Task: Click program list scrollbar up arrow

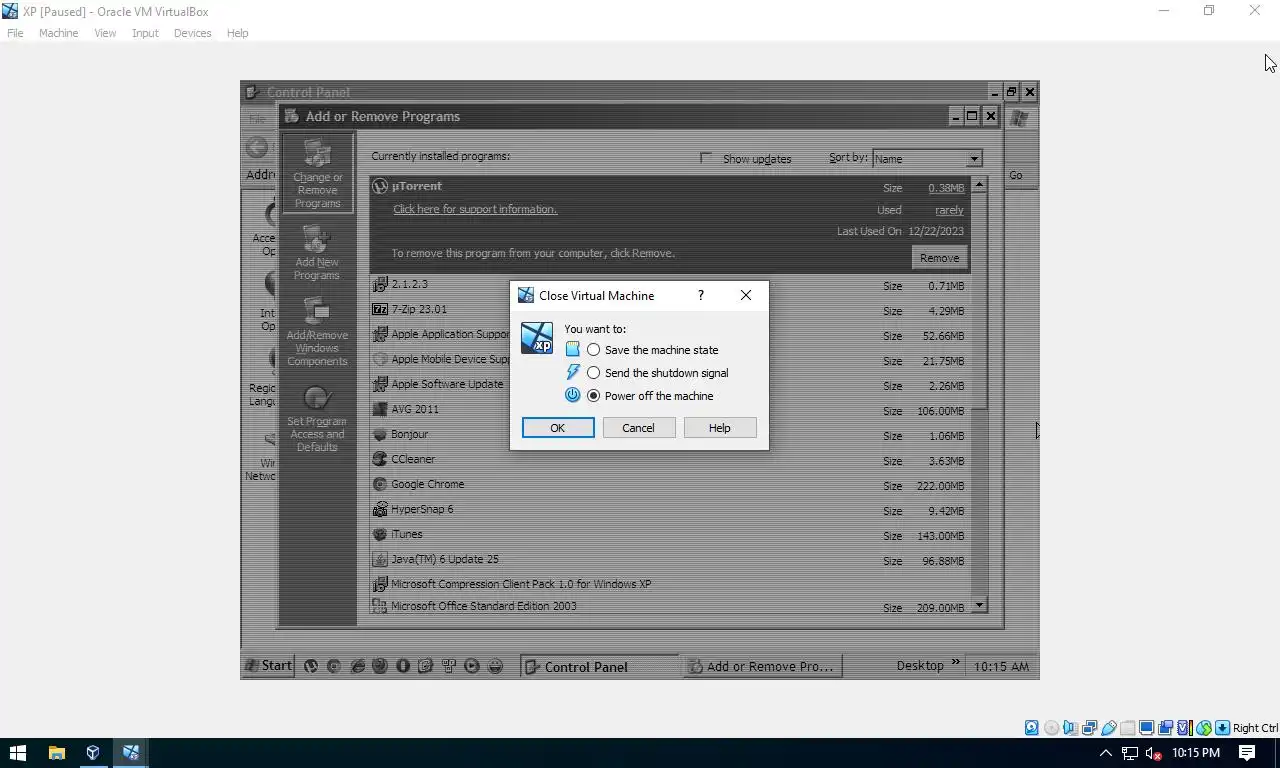Action: 979,185
